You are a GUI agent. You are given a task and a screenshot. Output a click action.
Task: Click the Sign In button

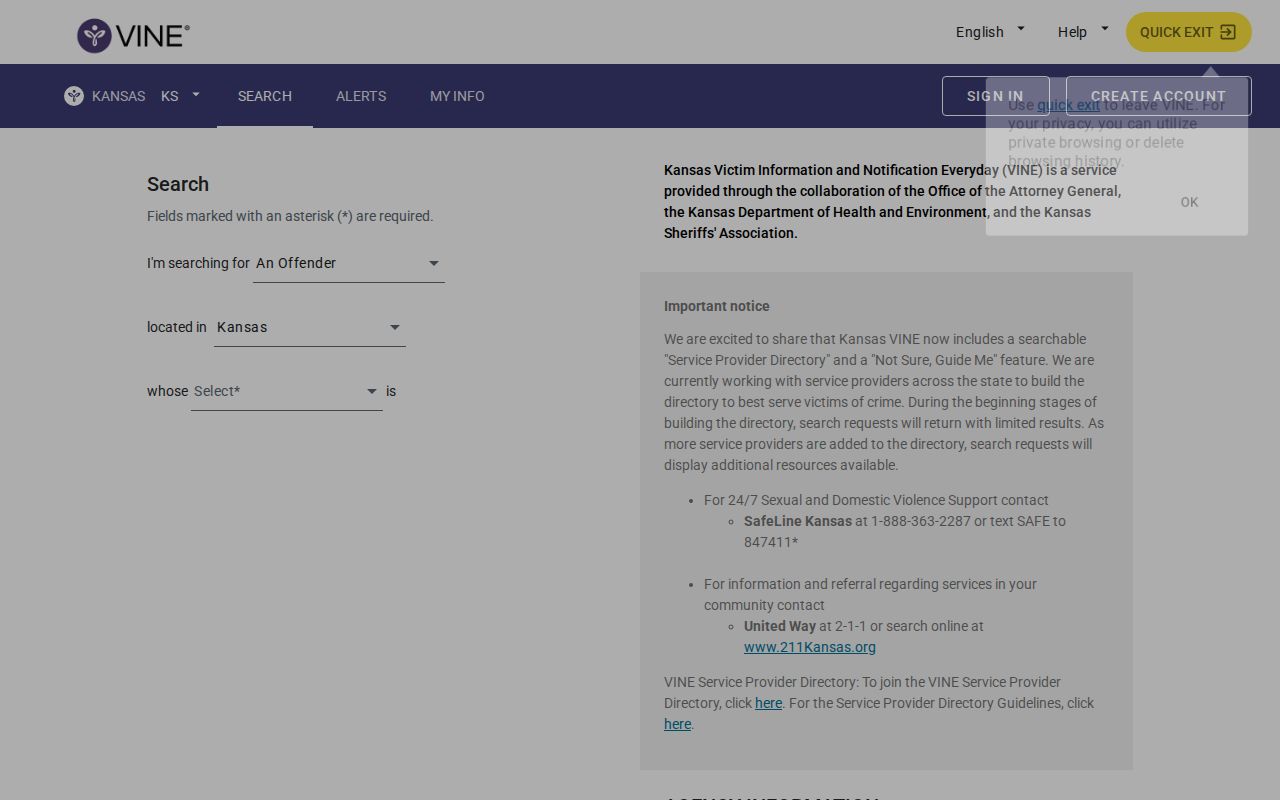[995, 96]
